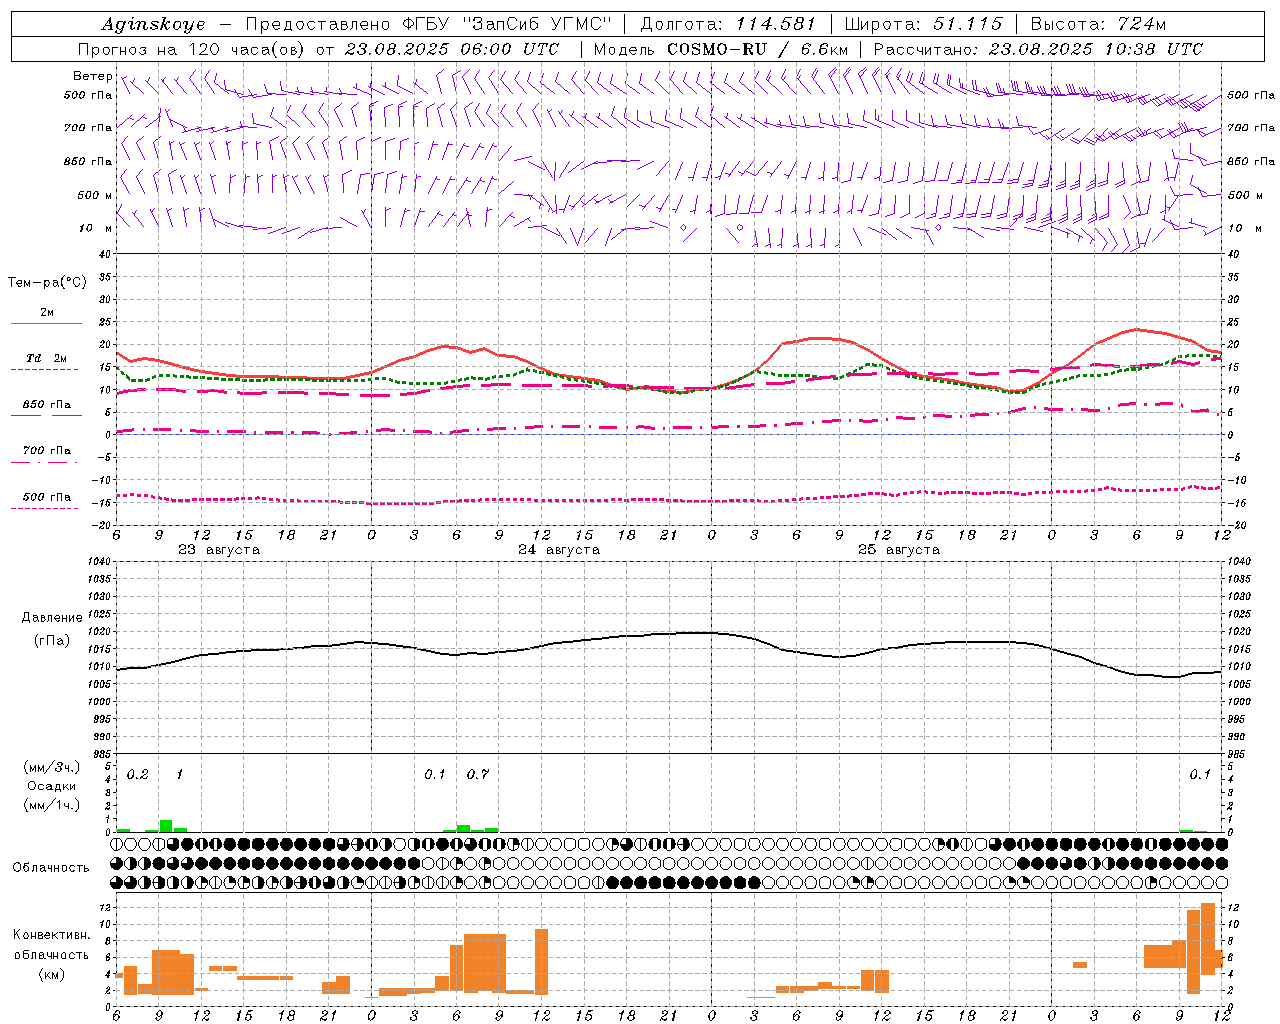This screenshot has width=1280, height=1024.
Task: Click the Ветер wind panel label
Action: coord(92,76)
